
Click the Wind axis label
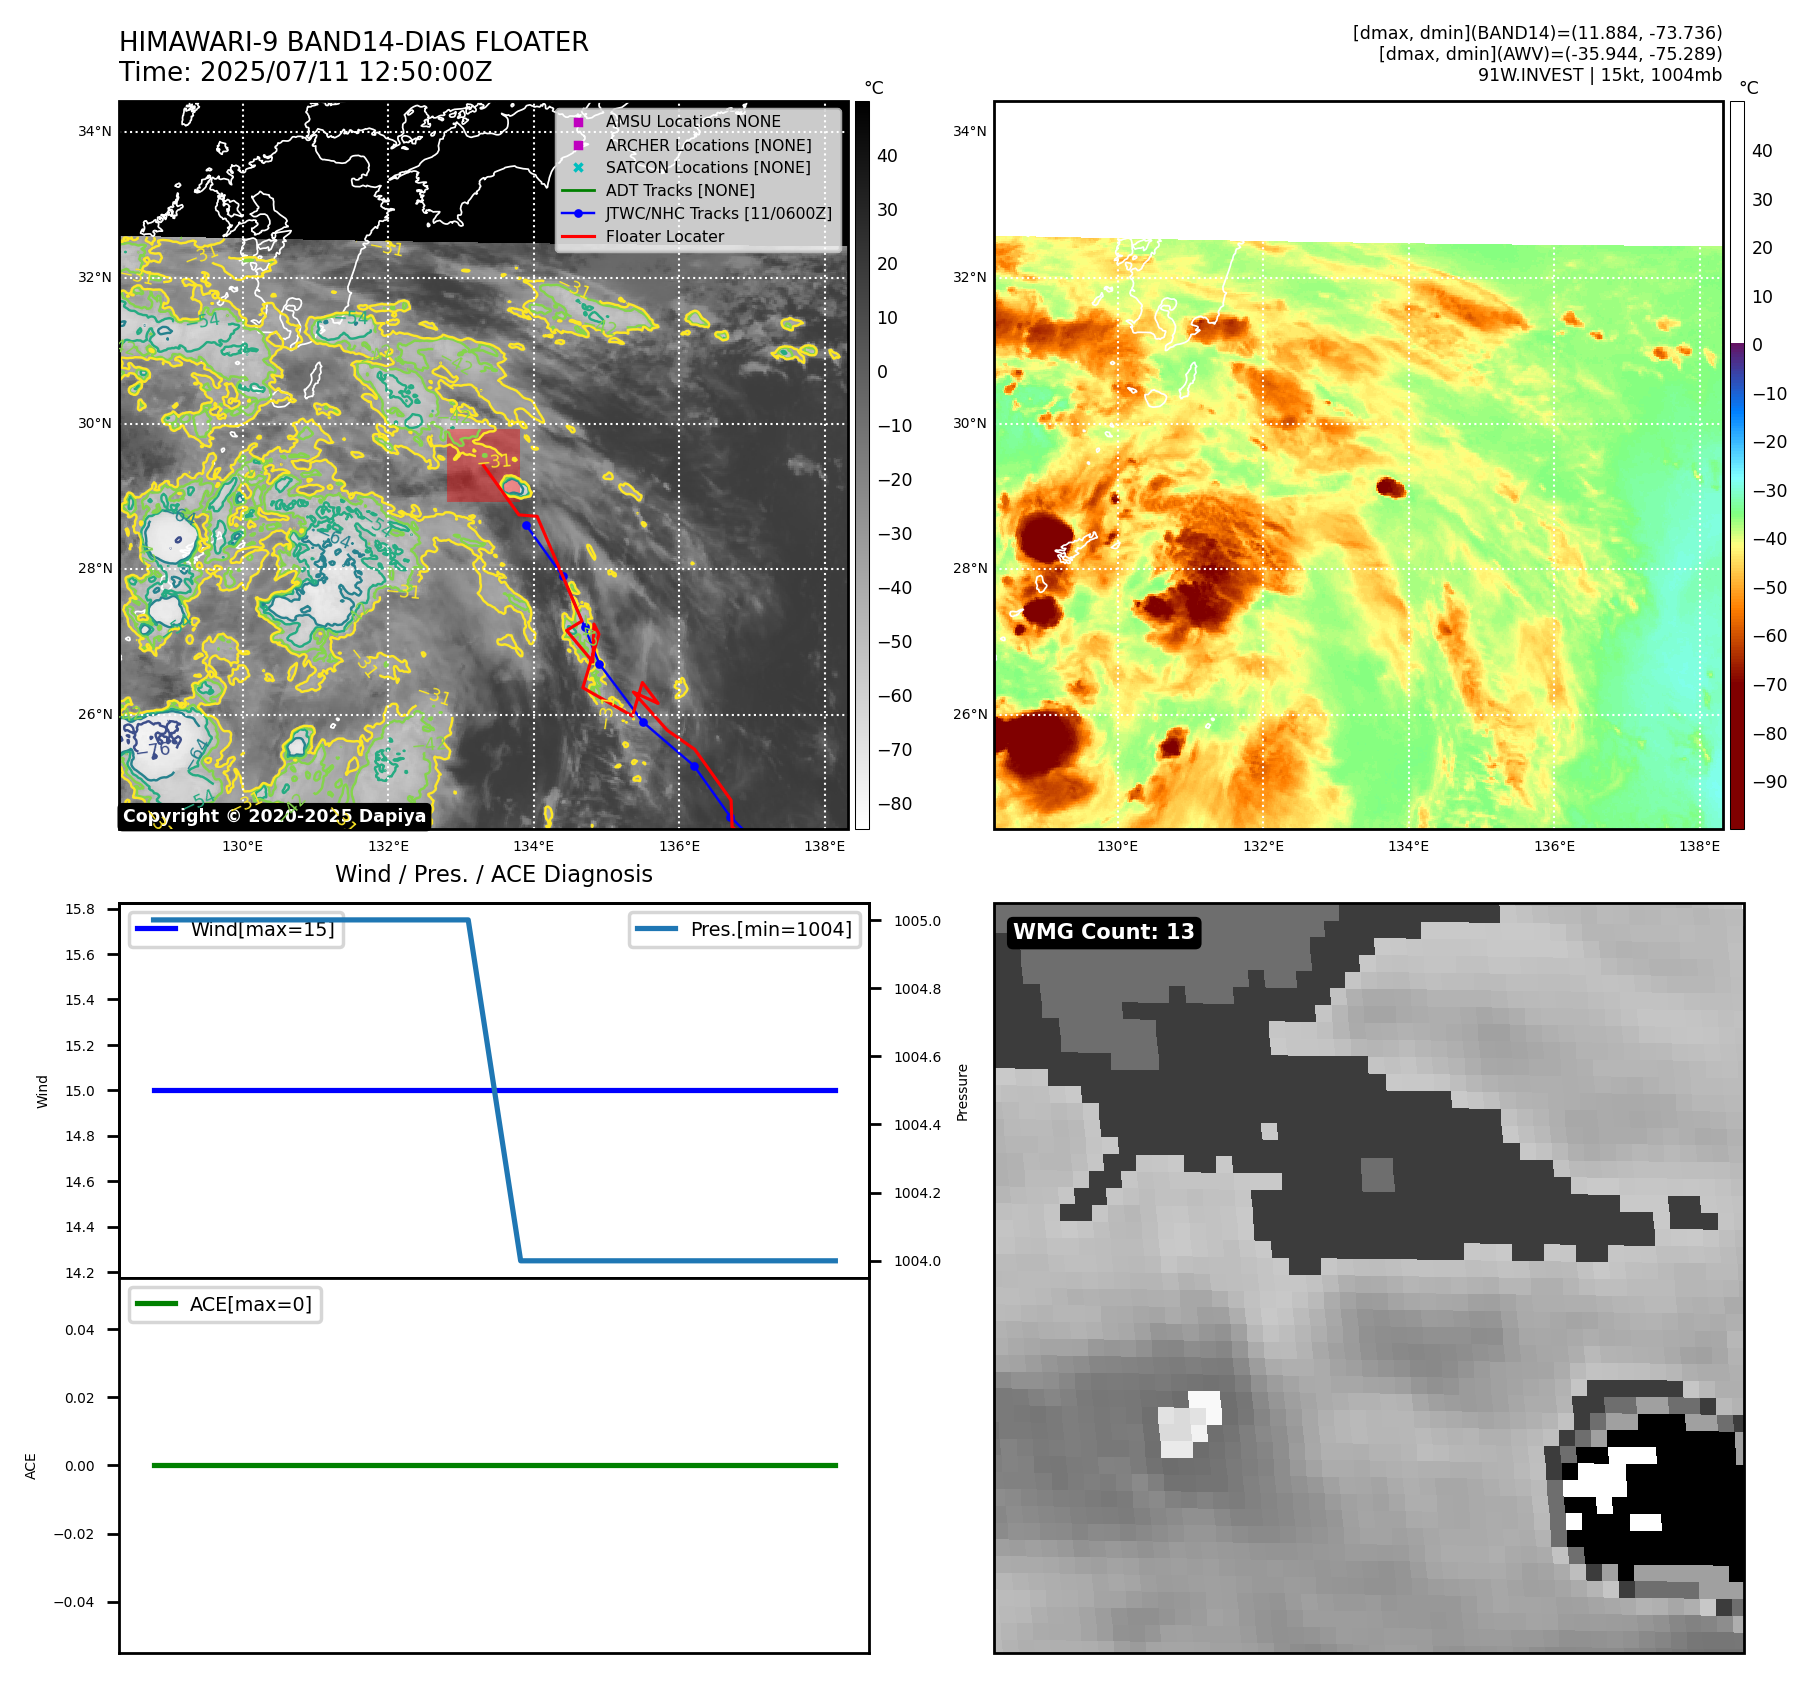[x=42, y=1091]
